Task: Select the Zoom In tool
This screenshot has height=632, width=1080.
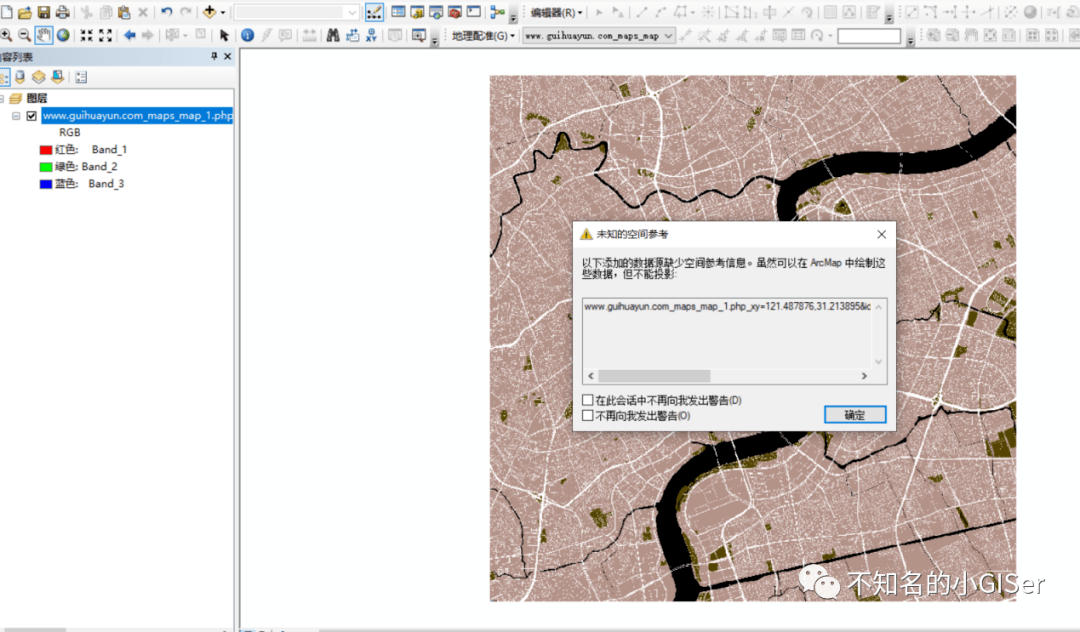Action: pos(8,33)
